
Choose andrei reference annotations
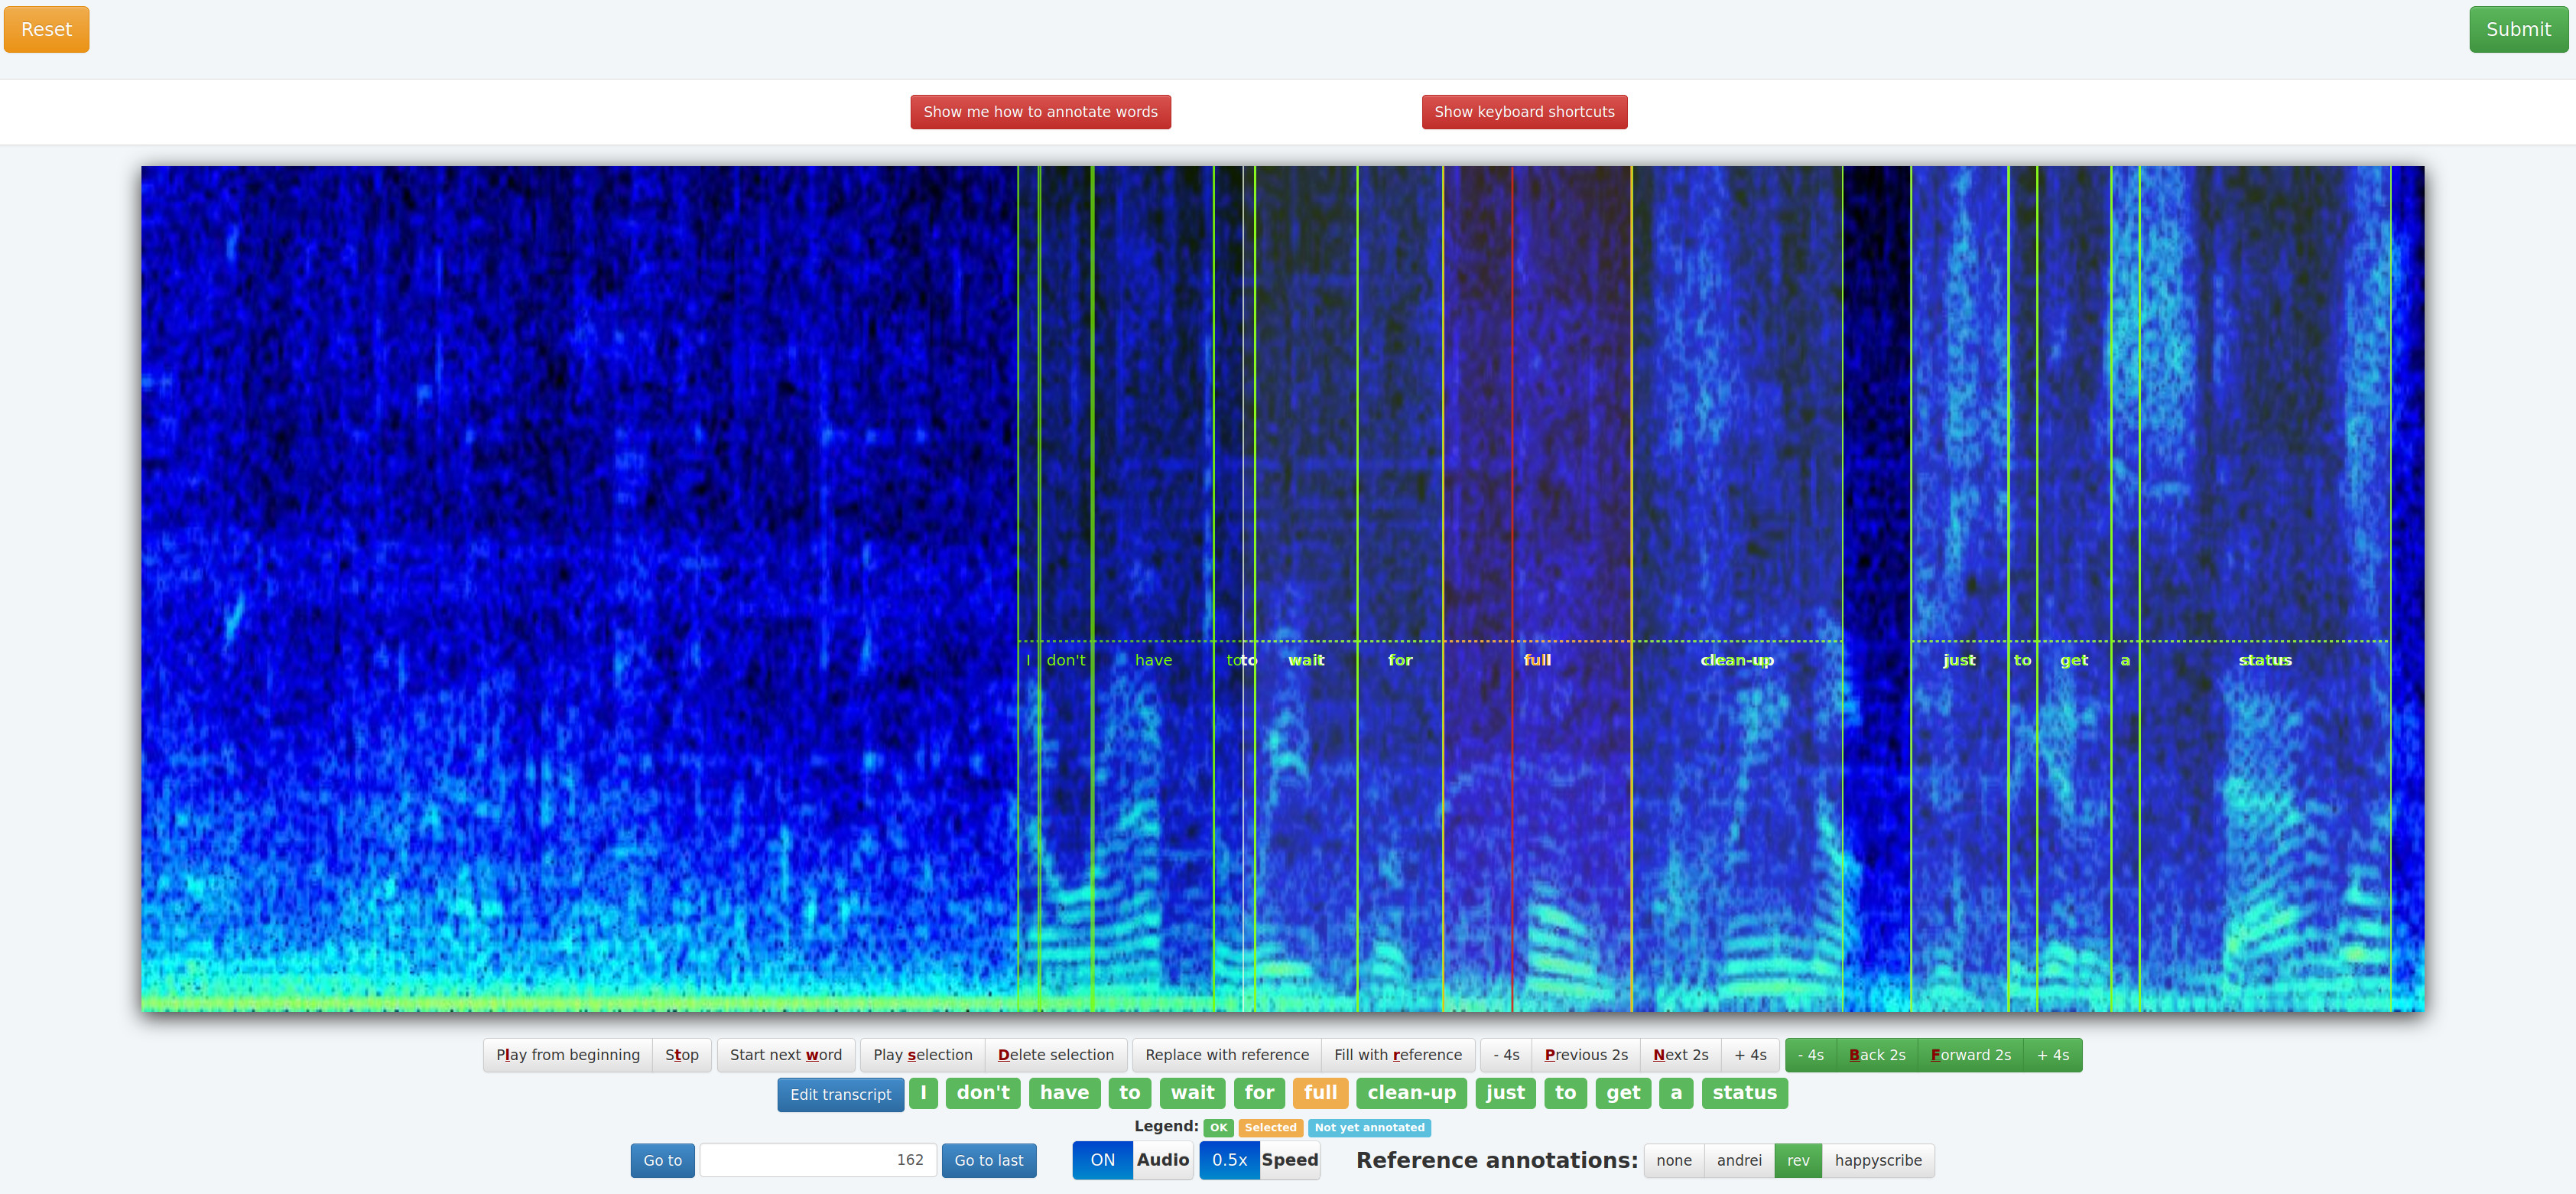coord(1739,1161)
